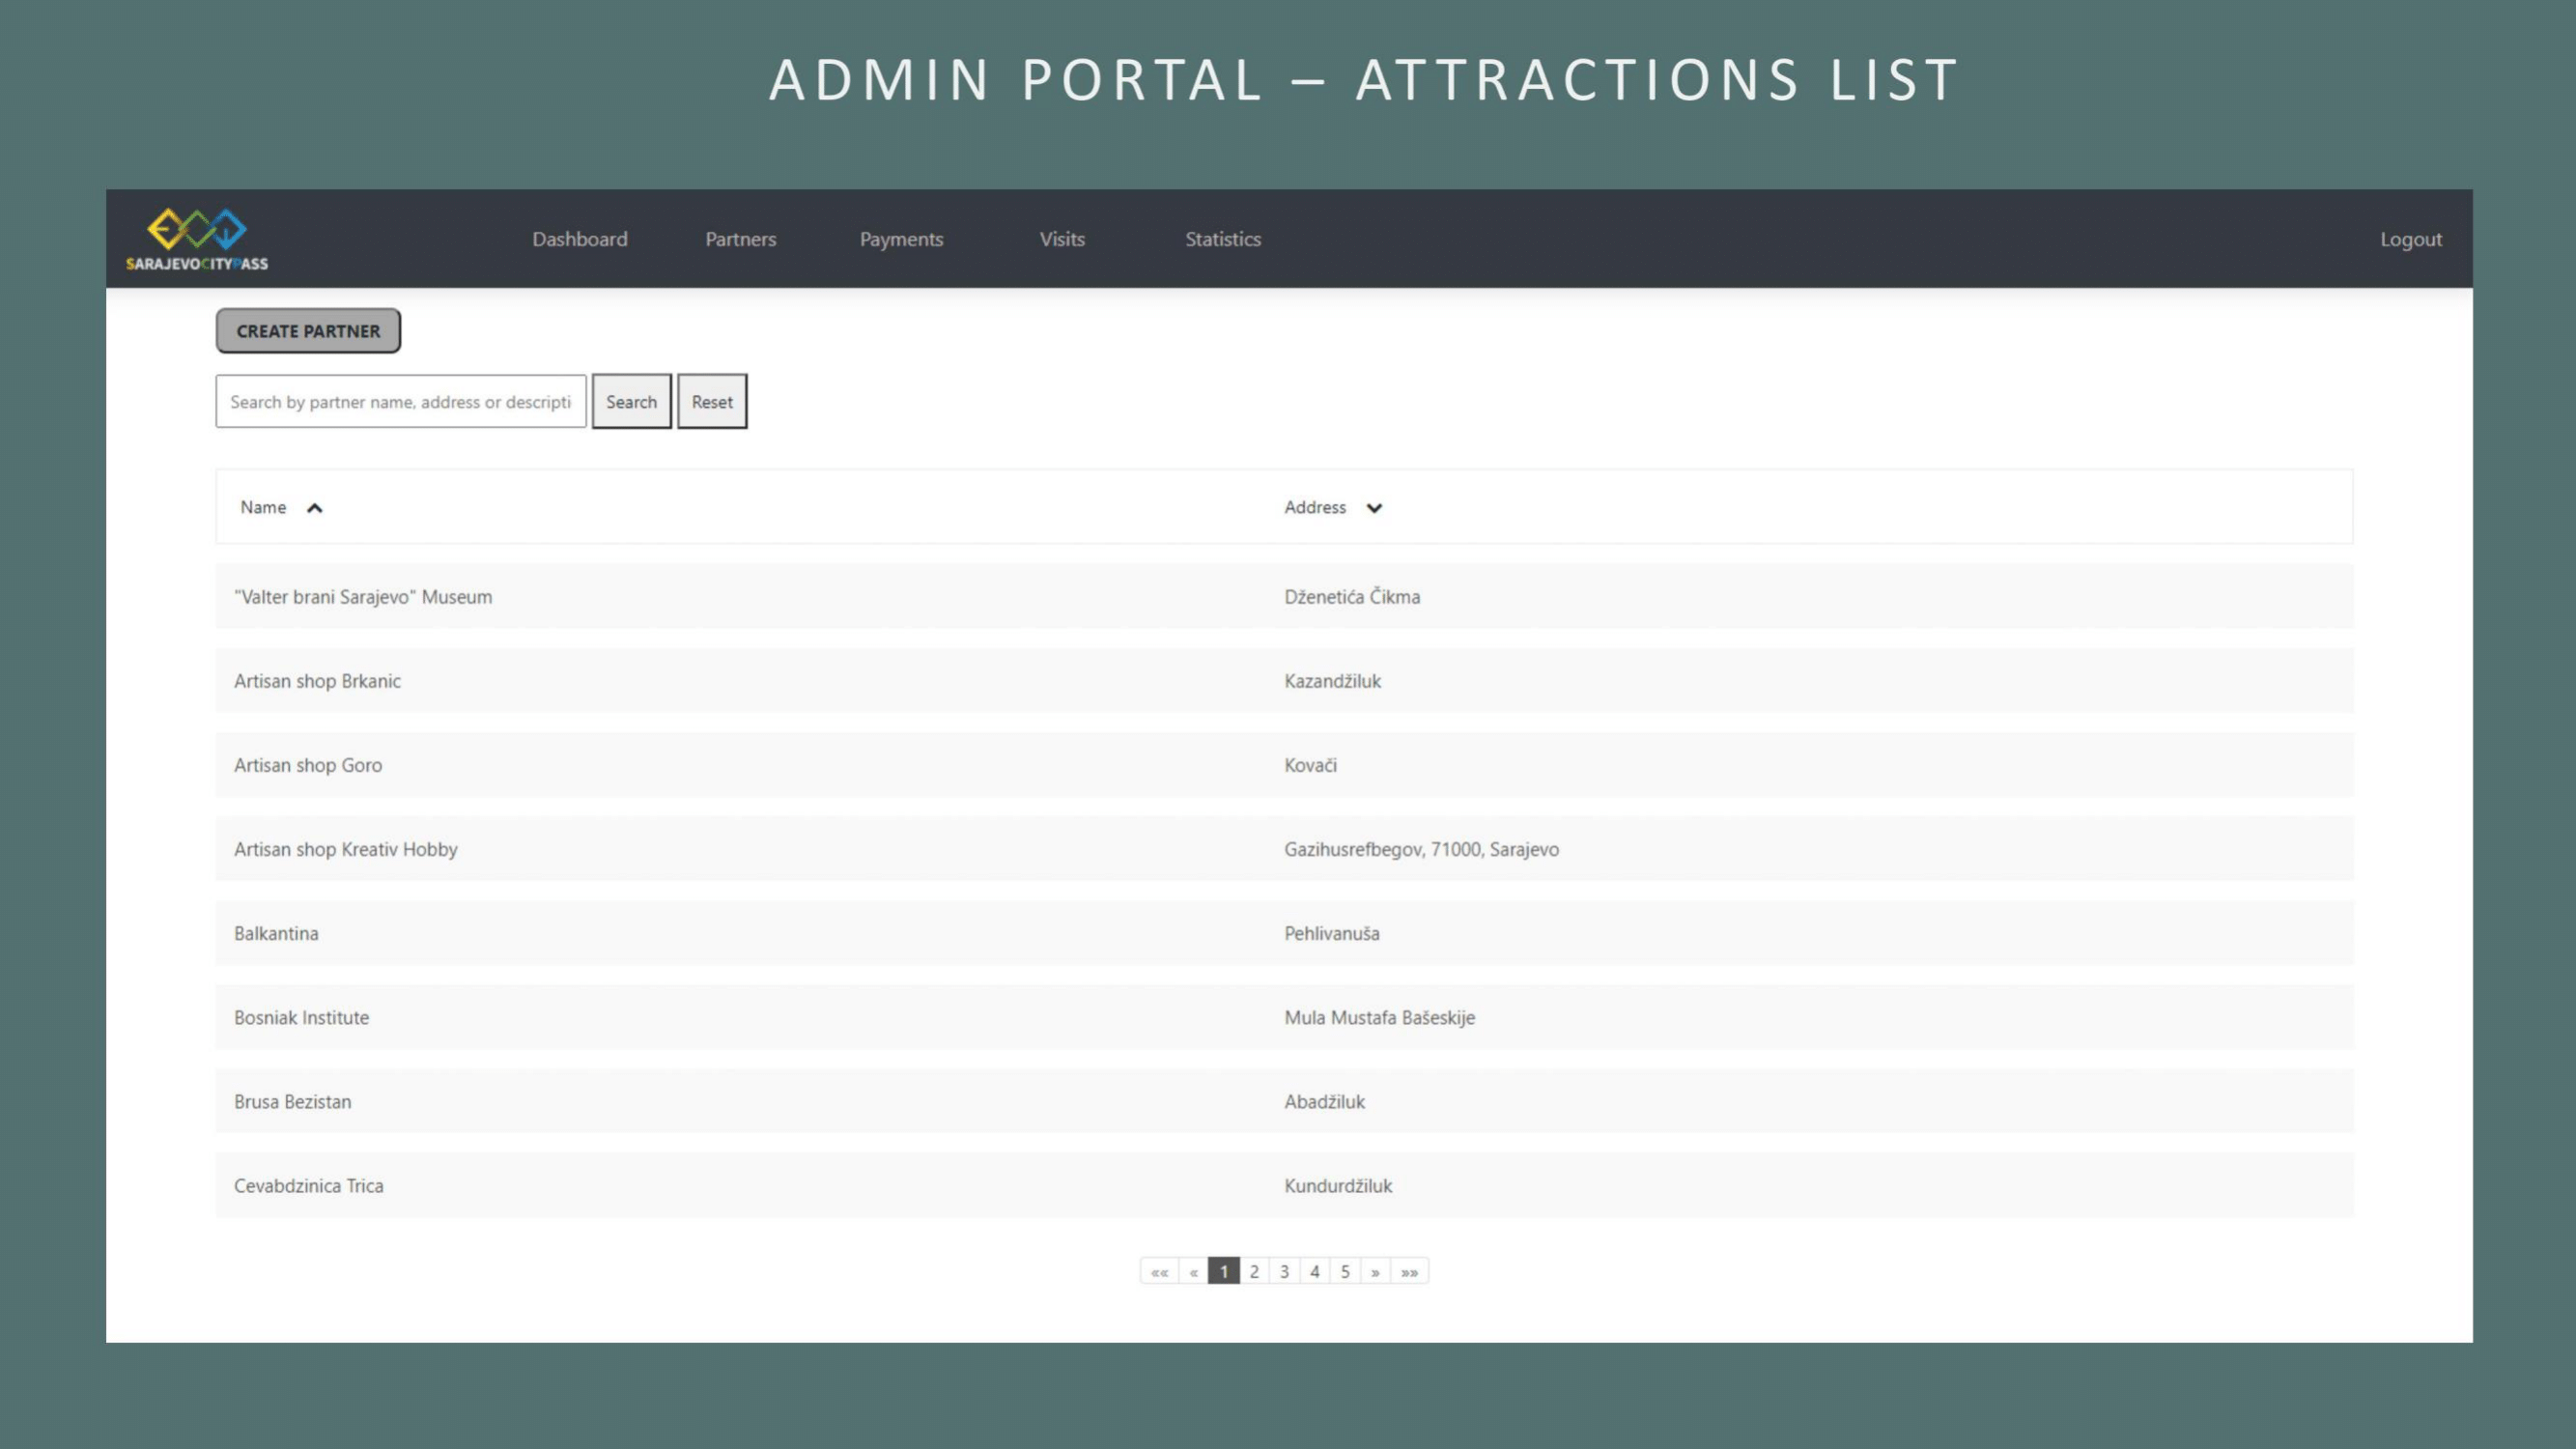Open the Partners menu item

point(740,239)
